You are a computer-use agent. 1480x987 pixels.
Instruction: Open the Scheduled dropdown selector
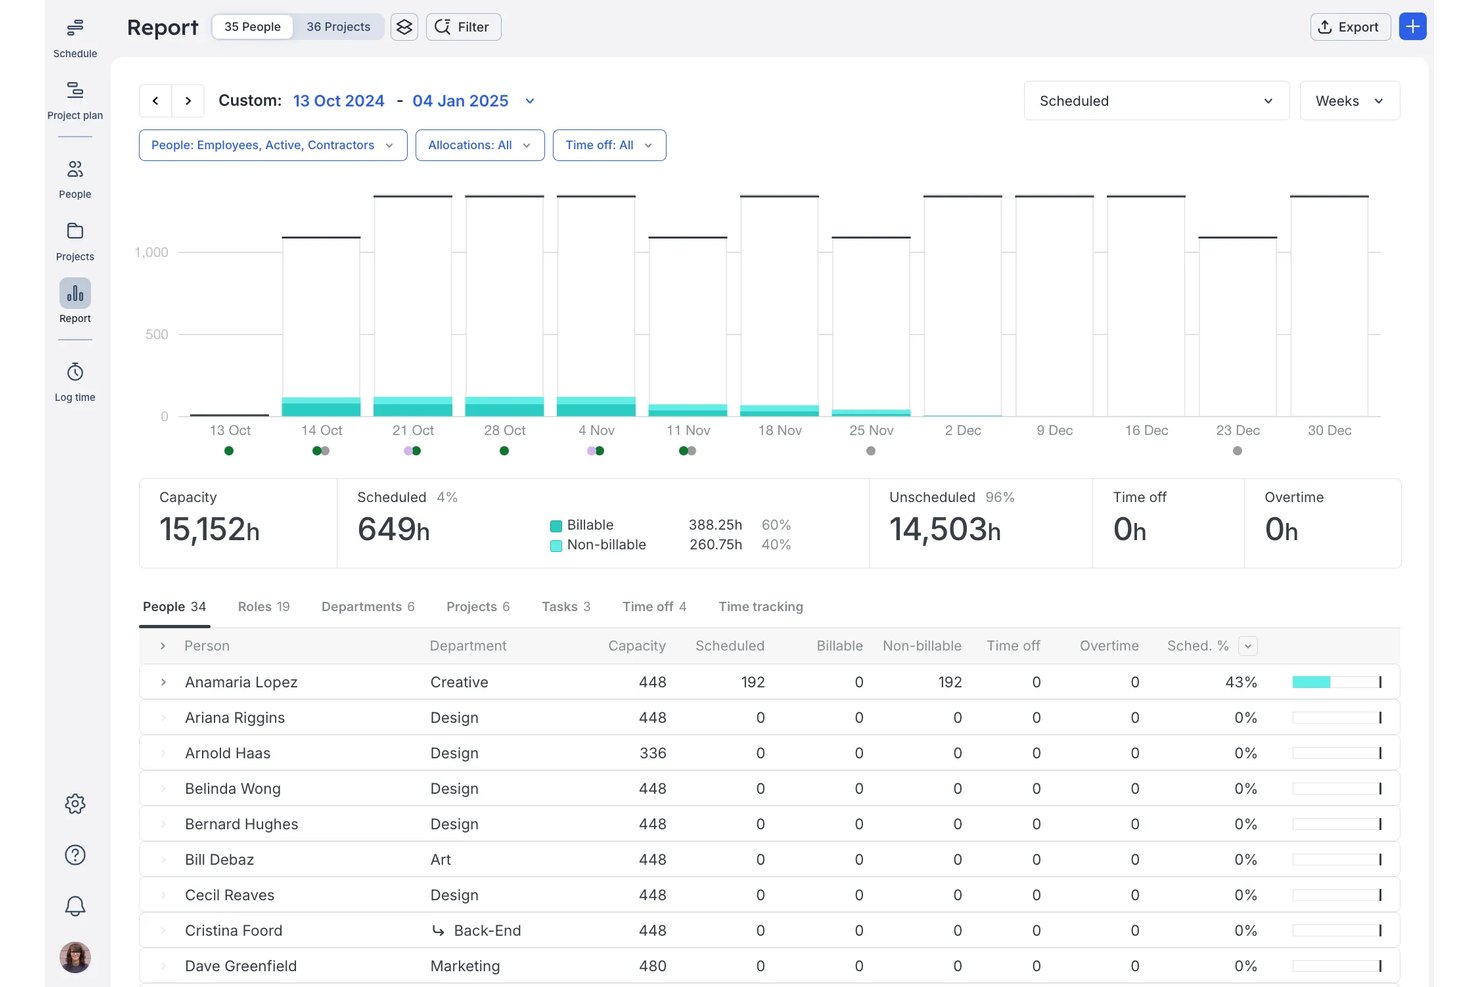click(x=1156, y=101)
